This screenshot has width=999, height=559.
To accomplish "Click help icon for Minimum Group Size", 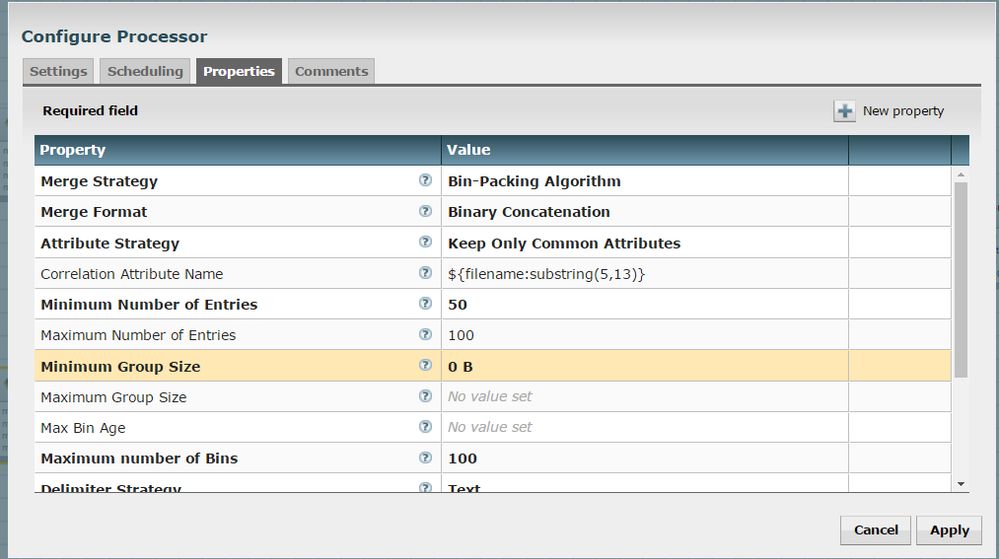I will [425, 366].
